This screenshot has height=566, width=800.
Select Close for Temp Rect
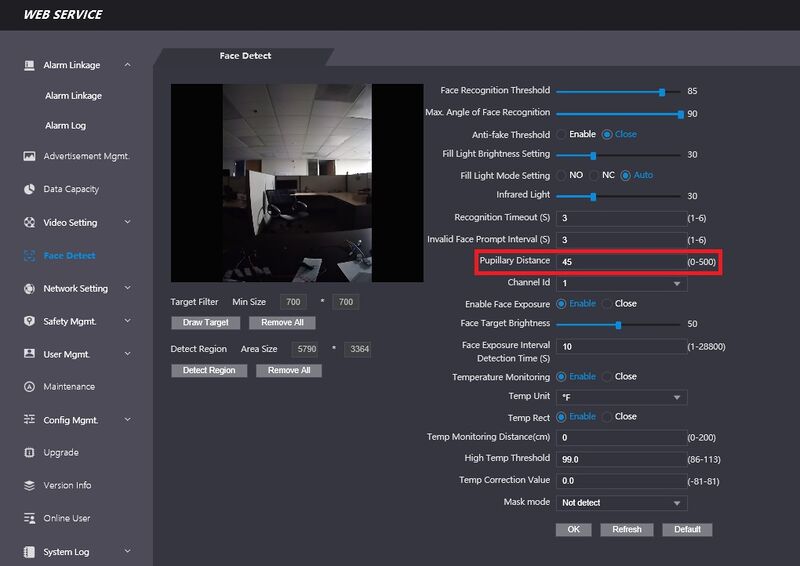tap(607, 417)
